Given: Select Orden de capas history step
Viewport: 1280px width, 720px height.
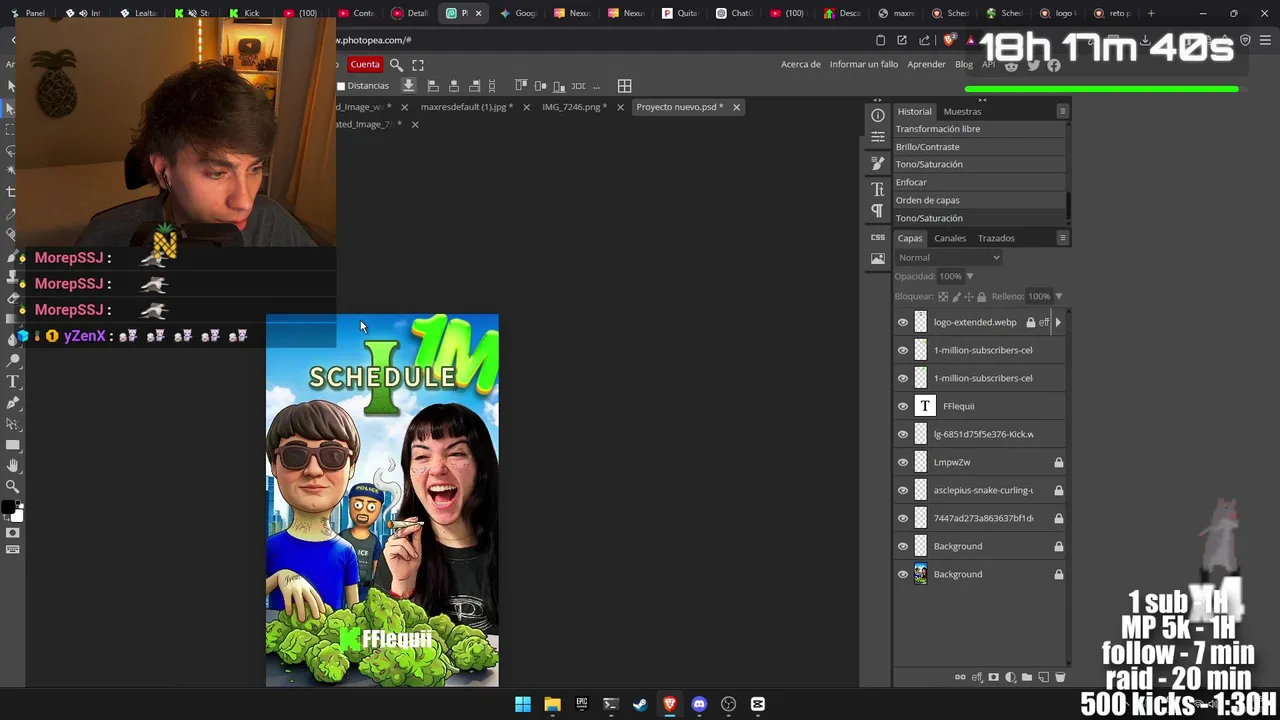Looking at the screenshot, I should point(980,200).
